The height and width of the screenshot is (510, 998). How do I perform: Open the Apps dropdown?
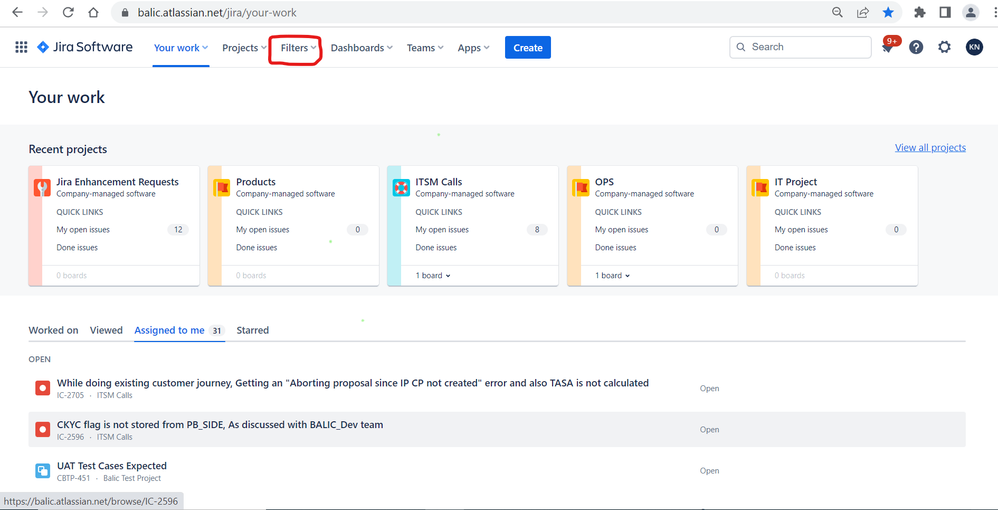coord(474,48)
